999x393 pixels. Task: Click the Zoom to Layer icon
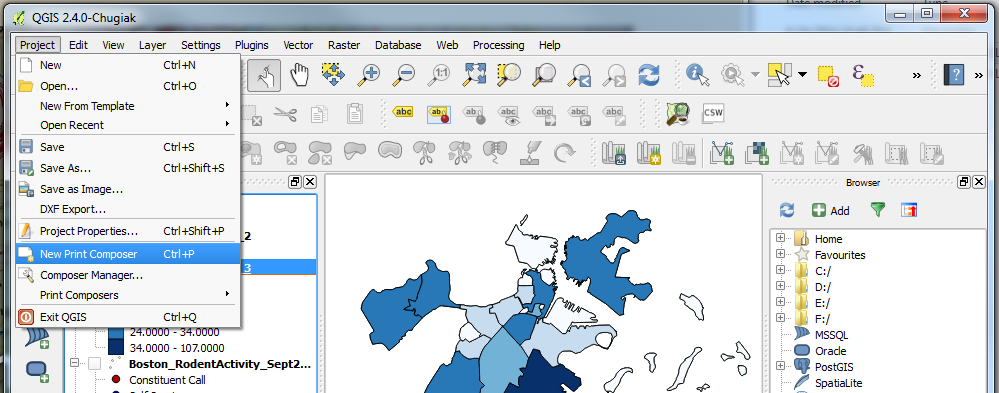pos(544,75)
